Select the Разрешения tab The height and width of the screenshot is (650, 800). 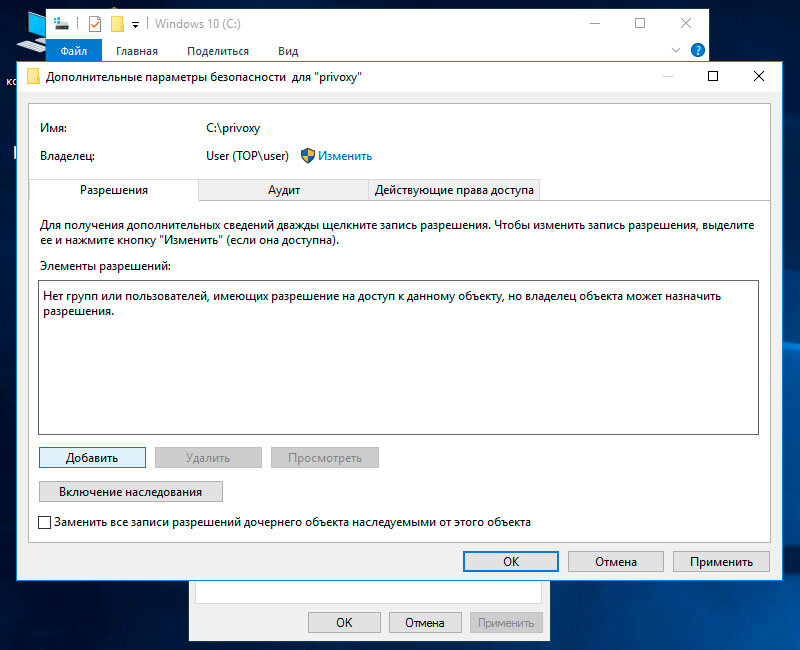click(x=114, y=190)
